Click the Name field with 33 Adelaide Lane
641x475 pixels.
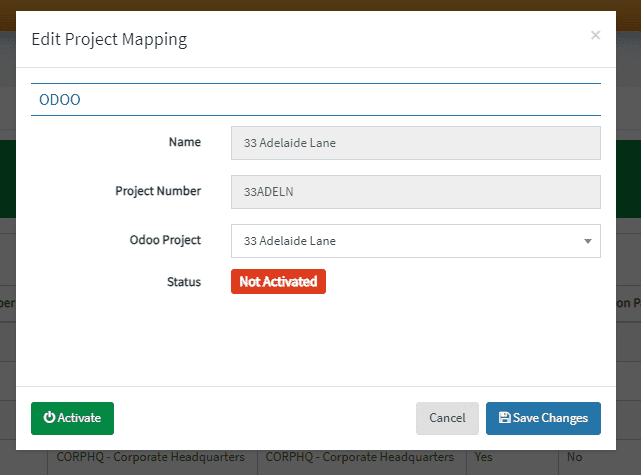point(415,143)
